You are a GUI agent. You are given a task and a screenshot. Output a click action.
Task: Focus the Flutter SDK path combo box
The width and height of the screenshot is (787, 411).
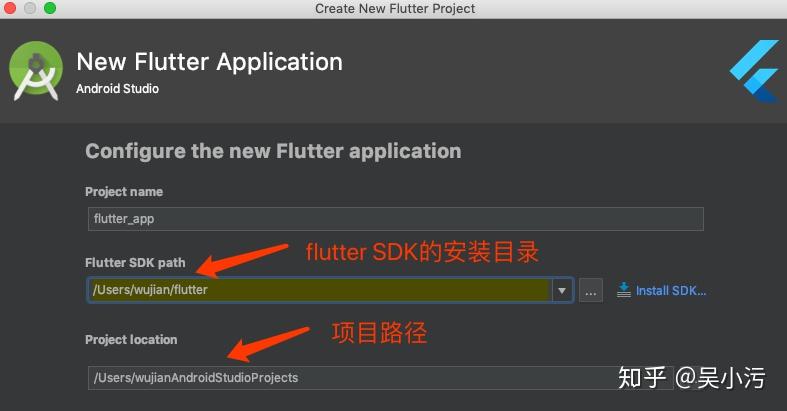click(320, 290)
